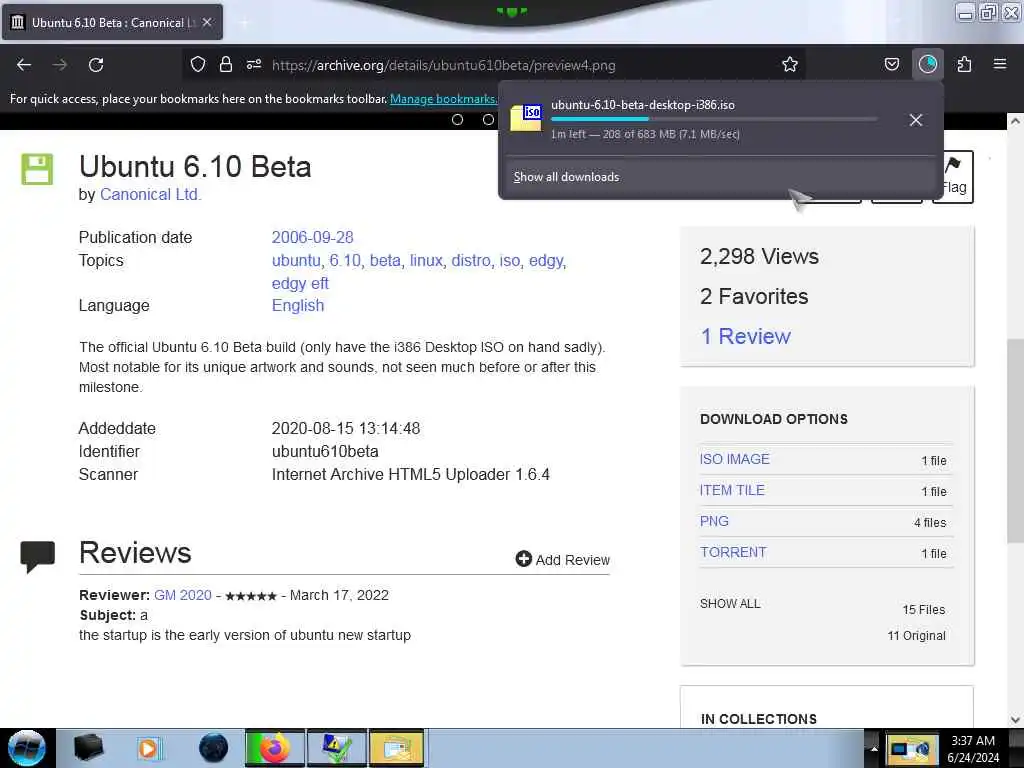
Task: Select the second carousel dot indicator
Action: click(x=488, y=120)
